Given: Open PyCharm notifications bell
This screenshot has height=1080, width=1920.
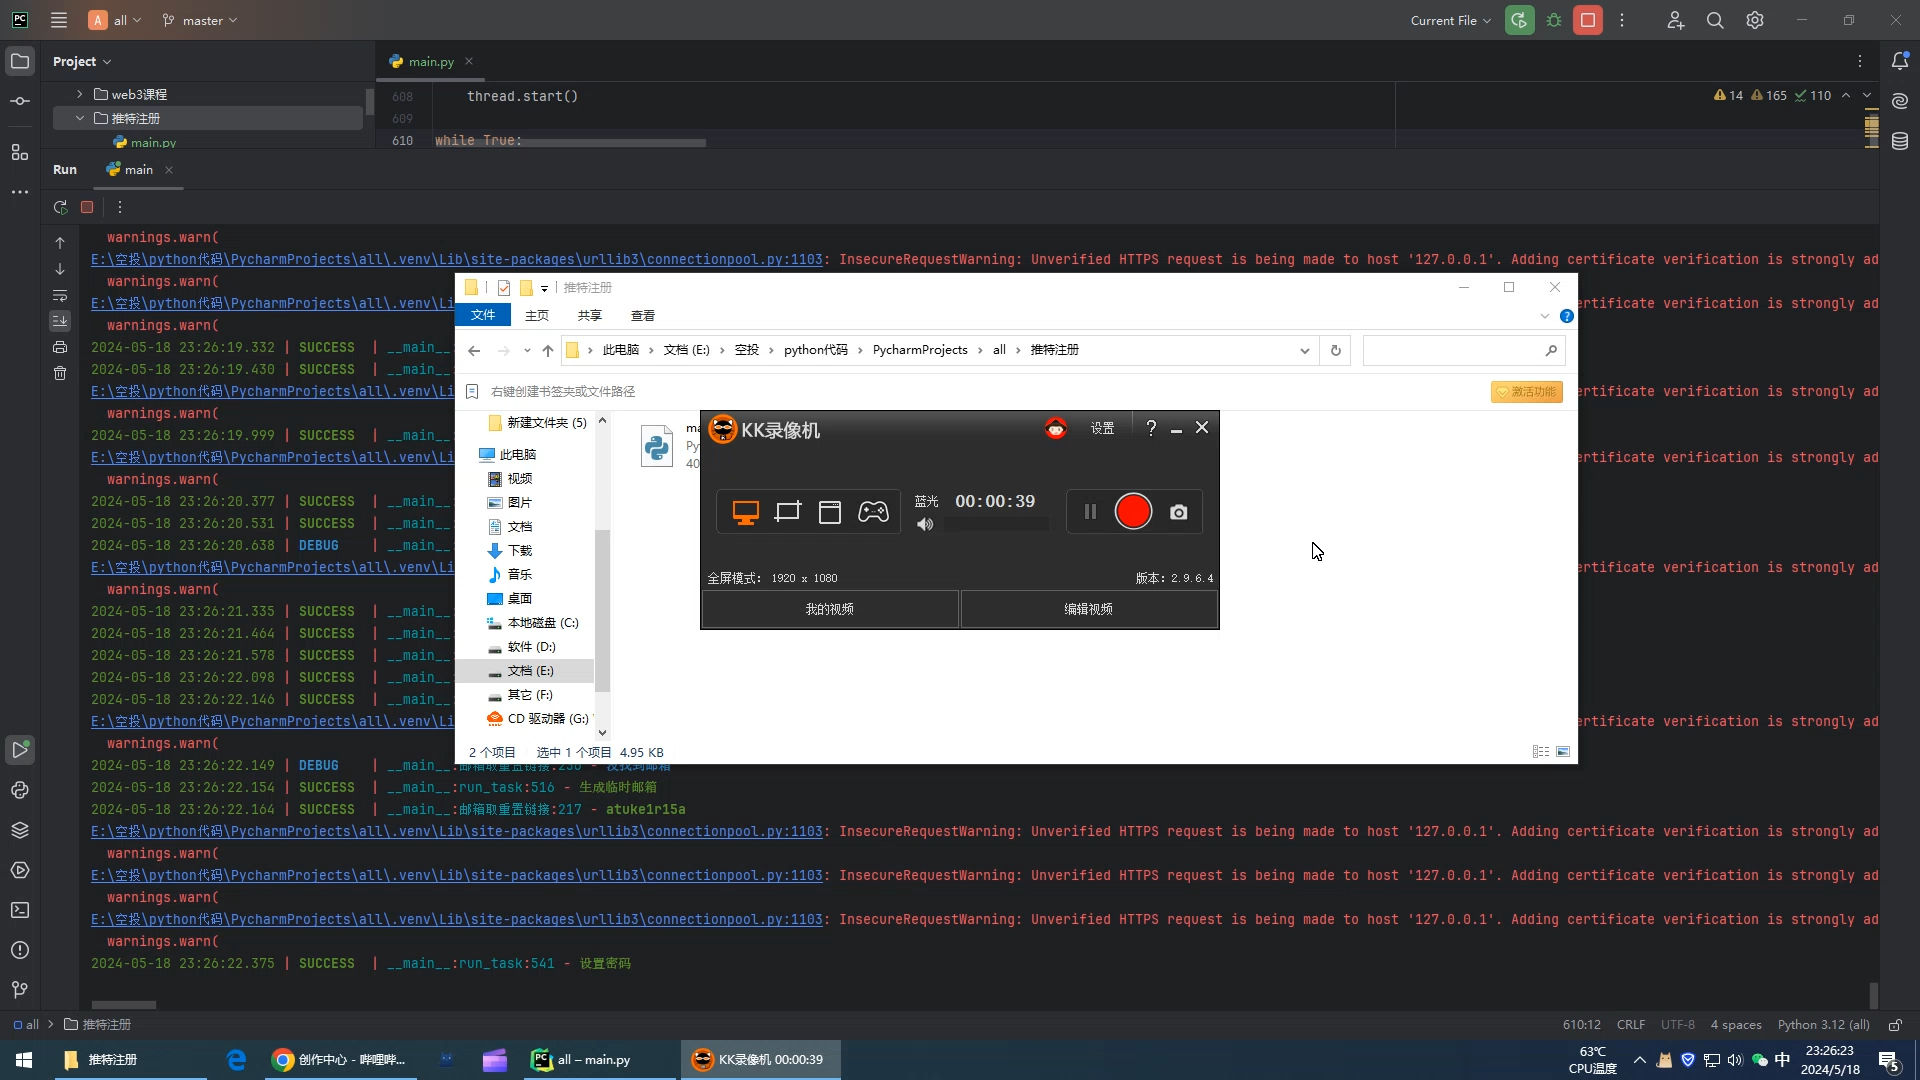Looking at the screenshot, I should [1900, 61].
